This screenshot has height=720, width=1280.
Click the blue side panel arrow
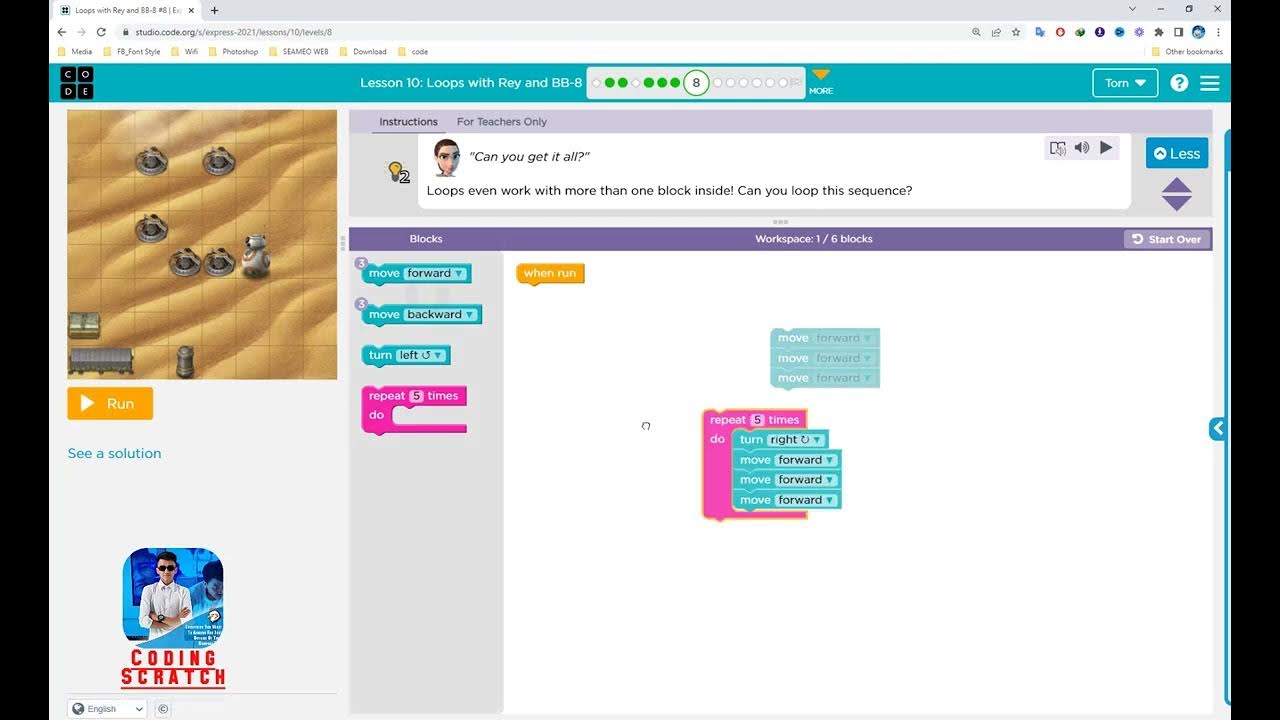[x=1217, y=428]
